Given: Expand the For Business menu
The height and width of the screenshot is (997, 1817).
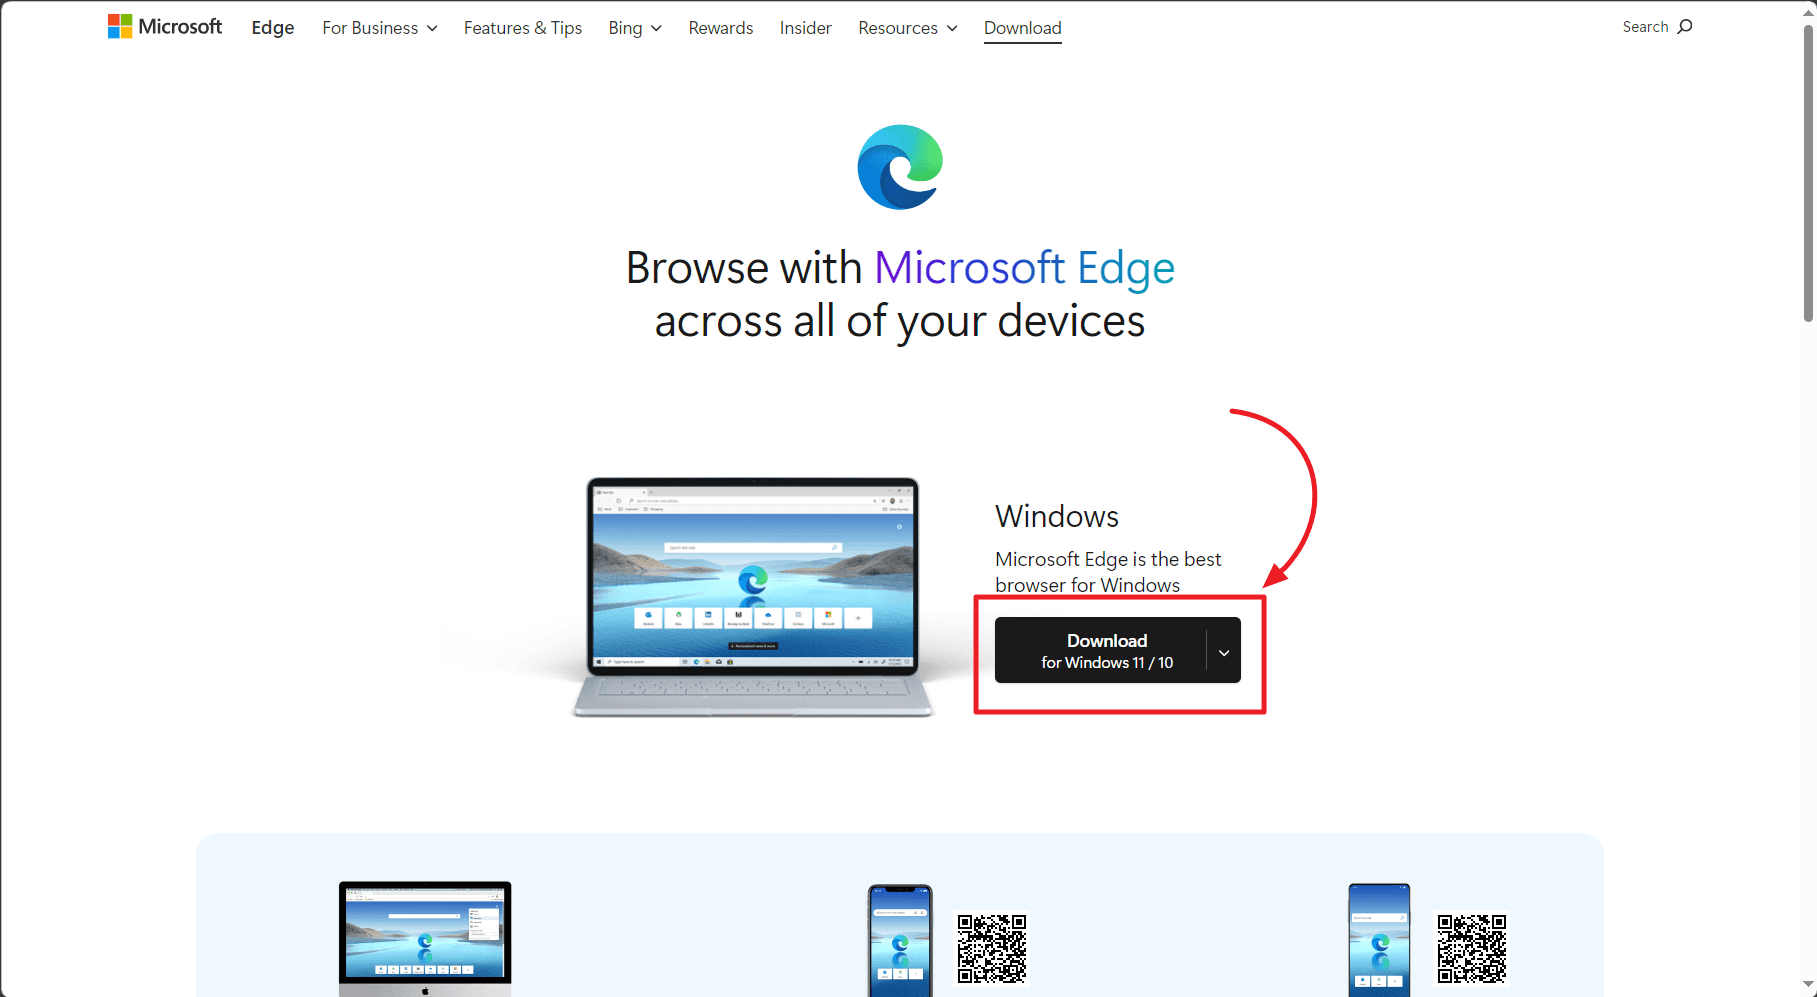Looking at the screenshot, I should pos(380,28).
